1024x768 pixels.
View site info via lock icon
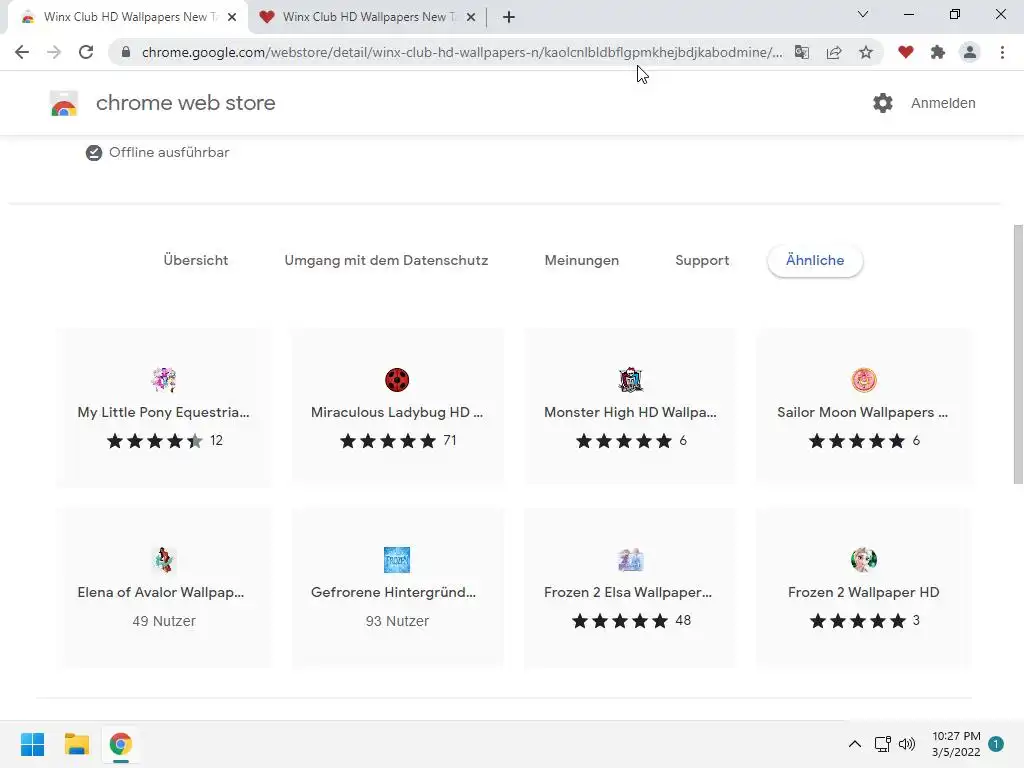click(126, 52)
